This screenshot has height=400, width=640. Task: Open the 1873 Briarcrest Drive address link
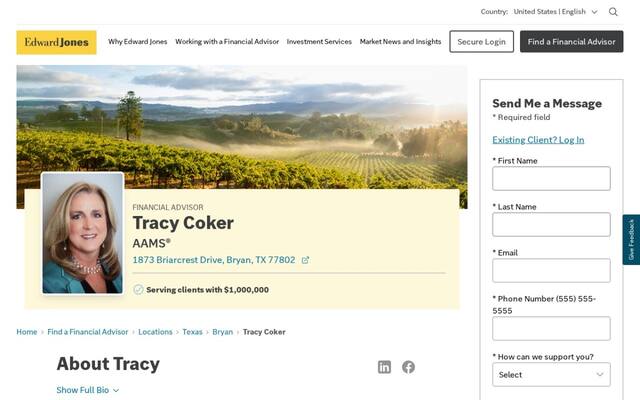[214, 260]
